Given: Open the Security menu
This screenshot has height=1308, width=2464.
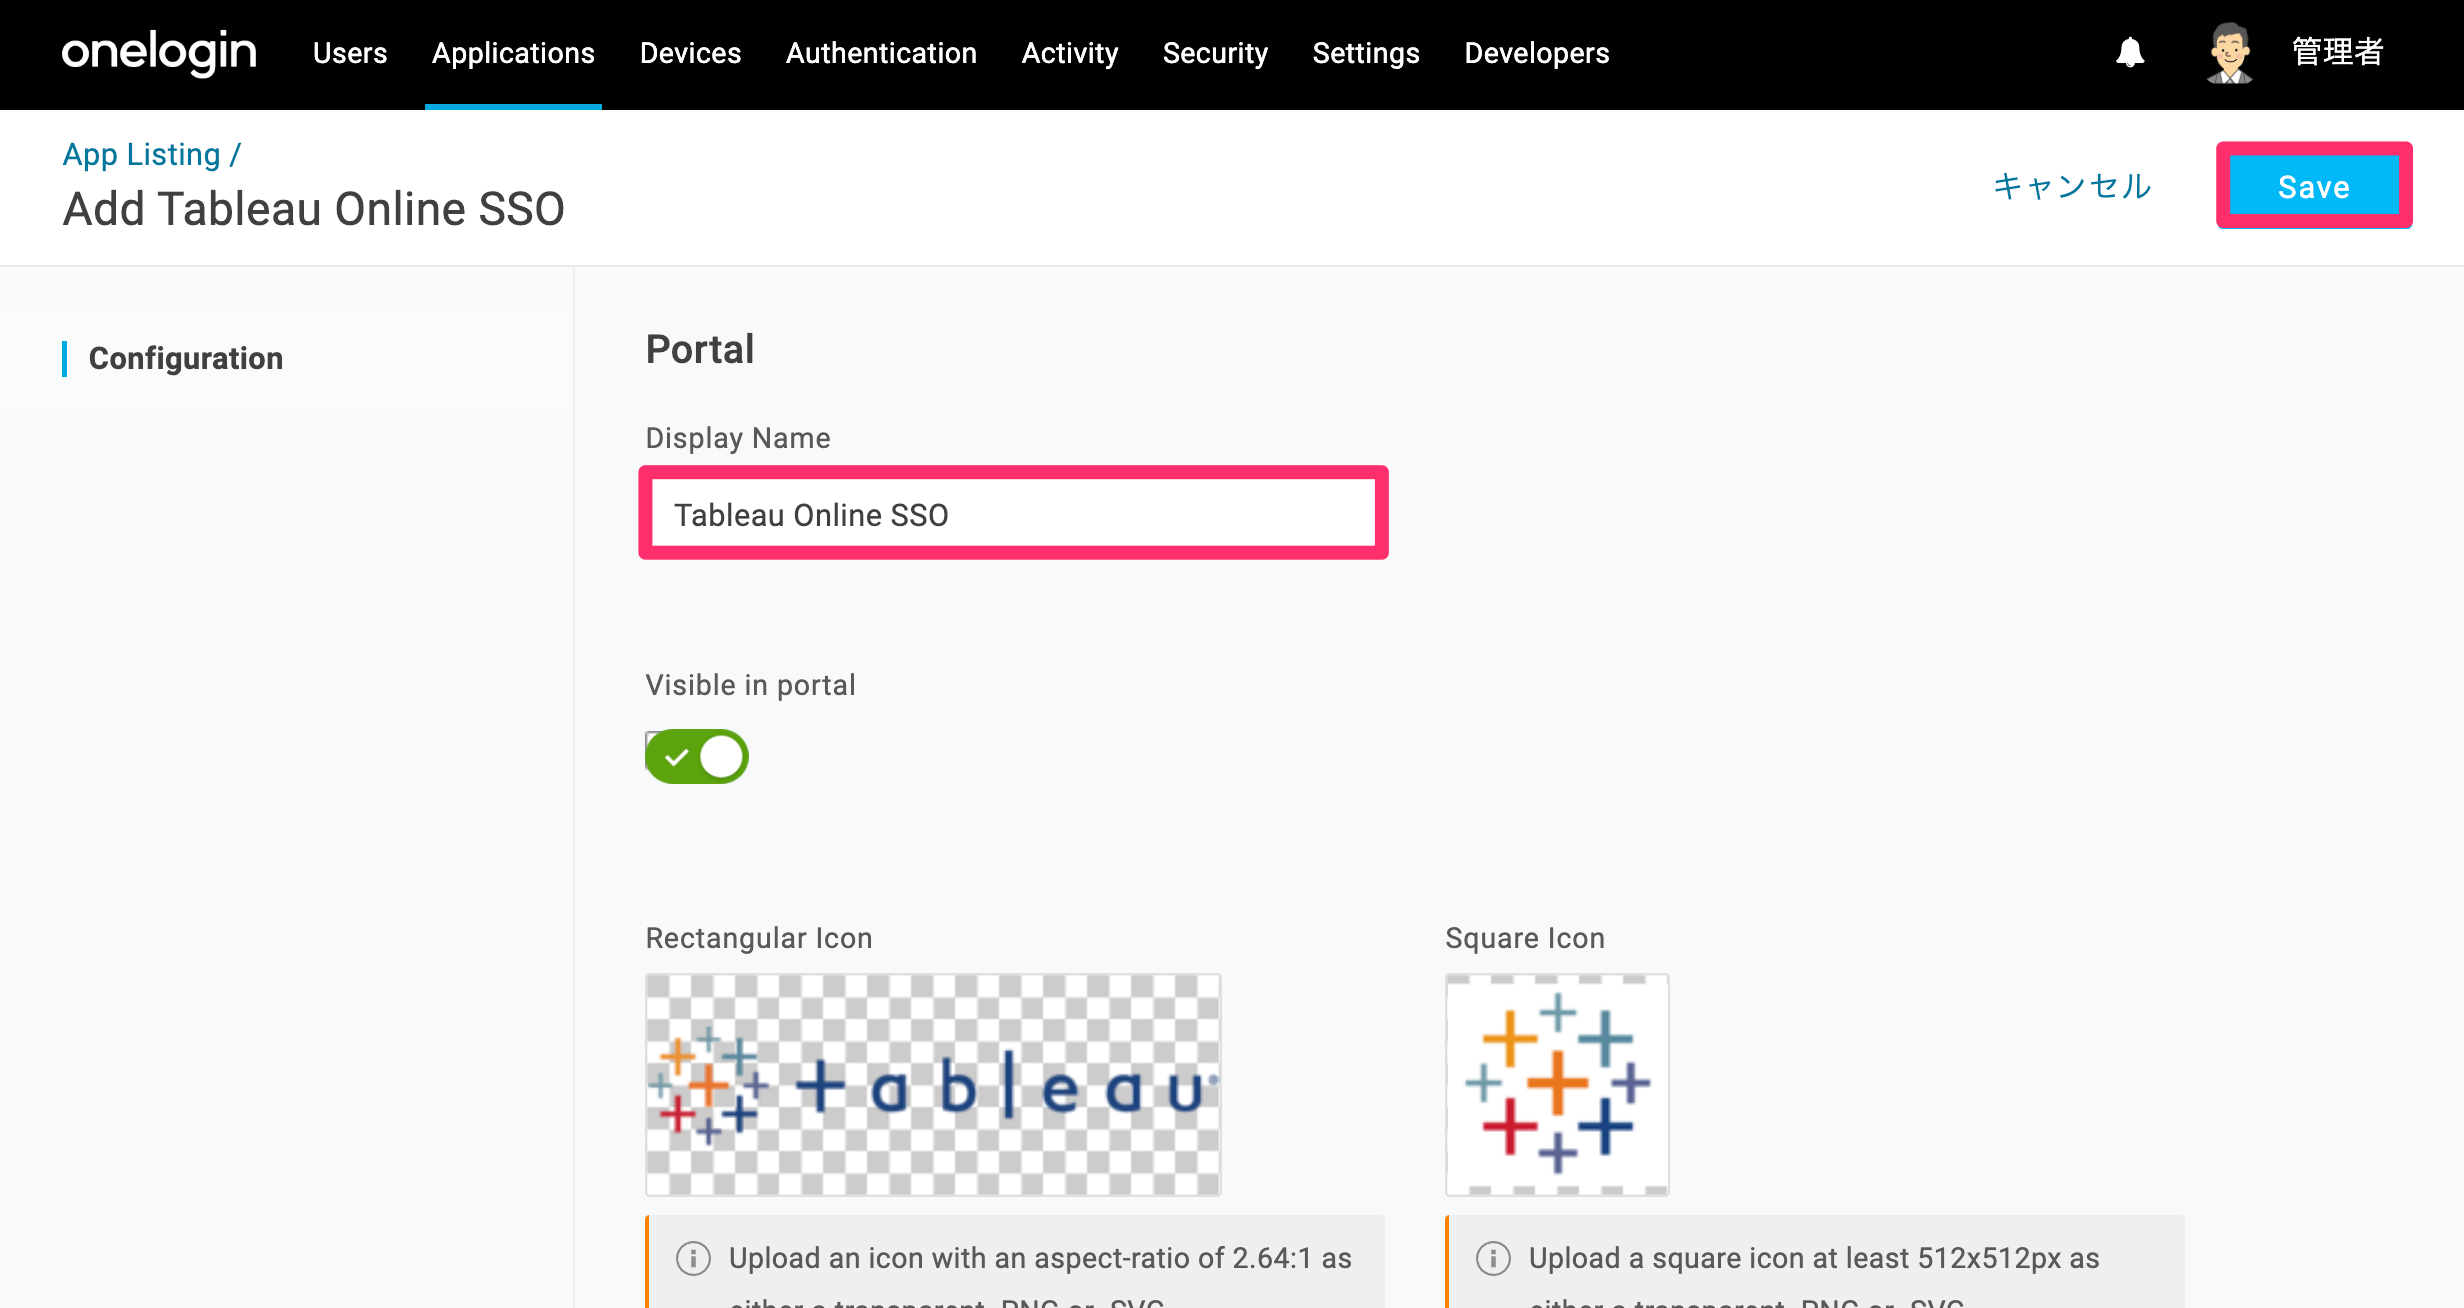Looking at the screenshot, I should coord(1215,53).
